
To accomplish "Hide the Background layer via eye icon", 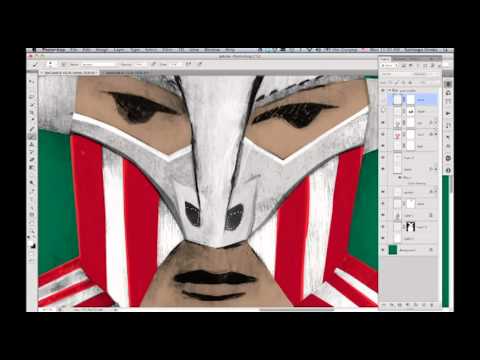I will click(383, 250).
